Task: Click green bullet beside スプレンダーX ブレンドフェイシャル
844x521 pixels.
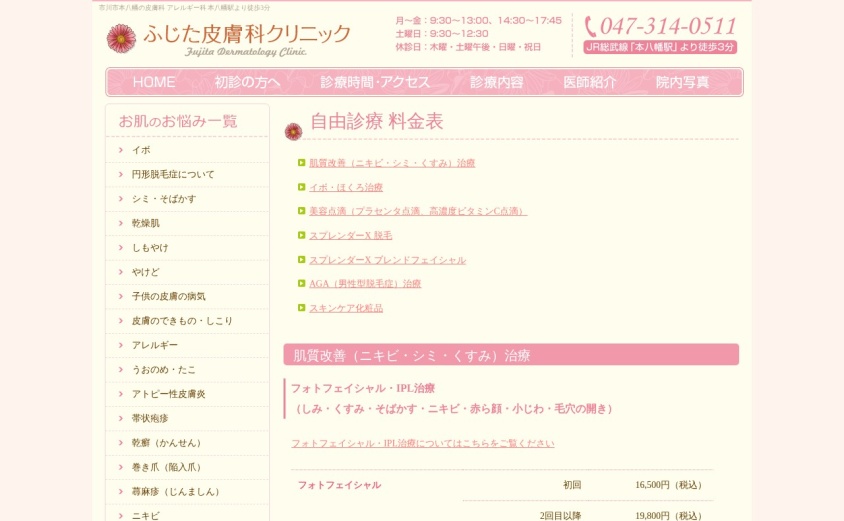Action: click(301, 259)
